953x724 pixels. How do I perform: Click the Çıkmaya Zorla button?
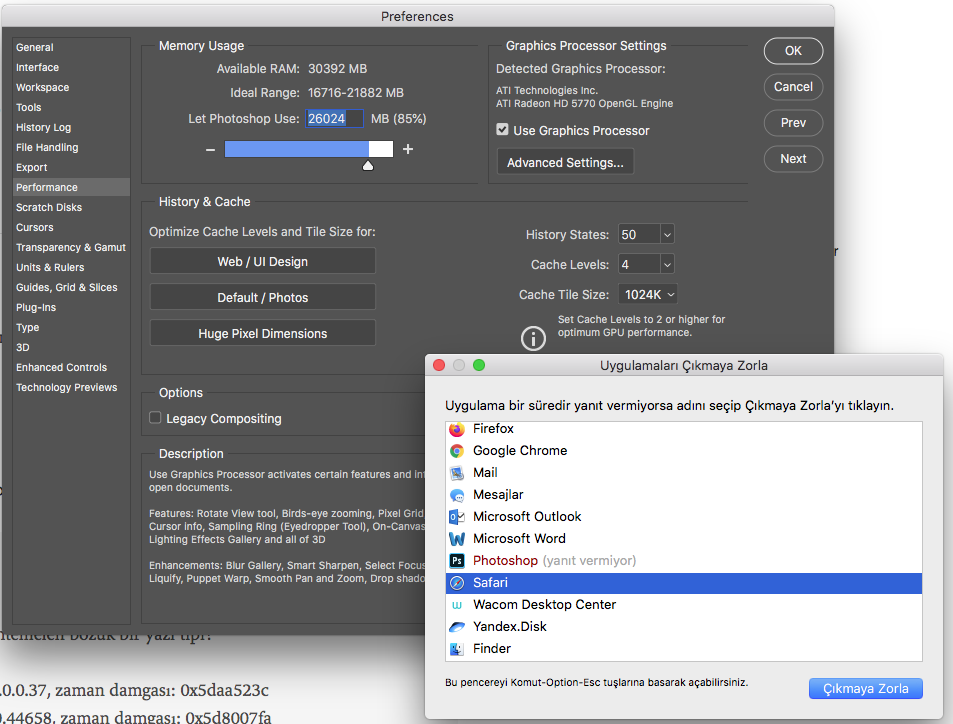click(x=865, y=689)
